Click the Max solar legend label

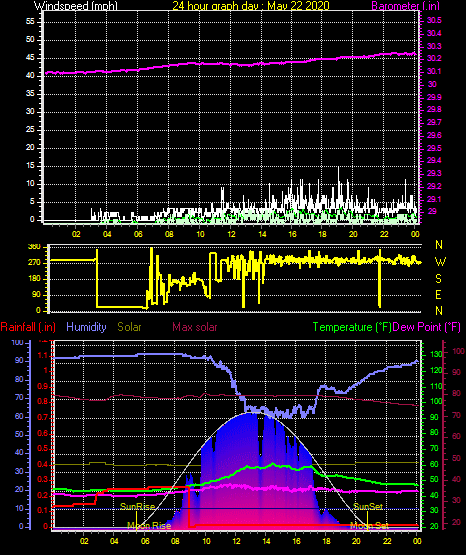[195, 327]
